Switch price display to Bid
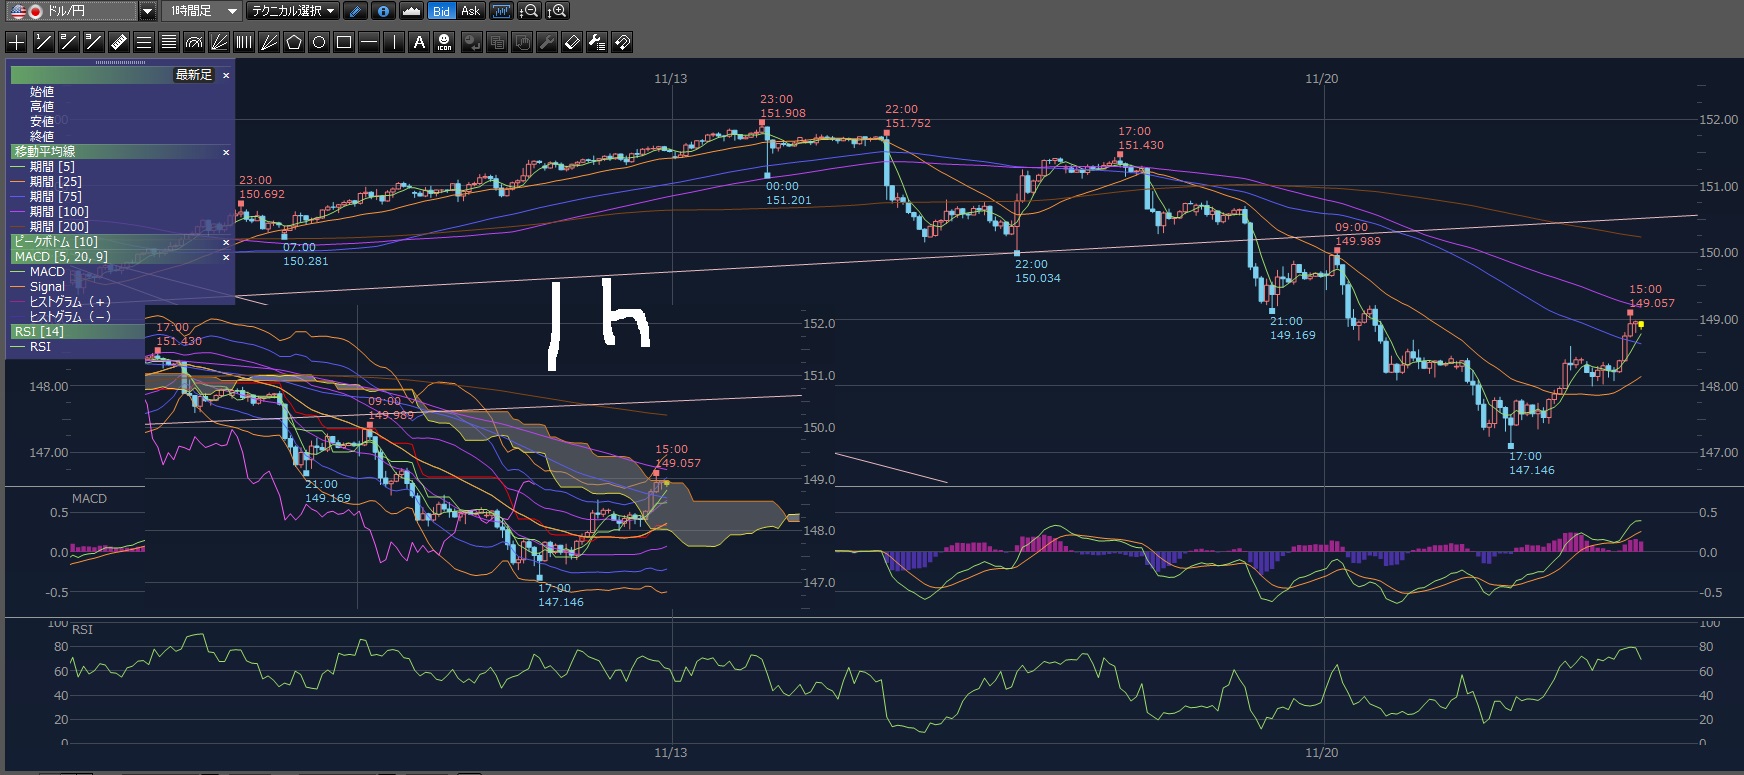This screenshot has height=775, width=1744. click(441, 11)
